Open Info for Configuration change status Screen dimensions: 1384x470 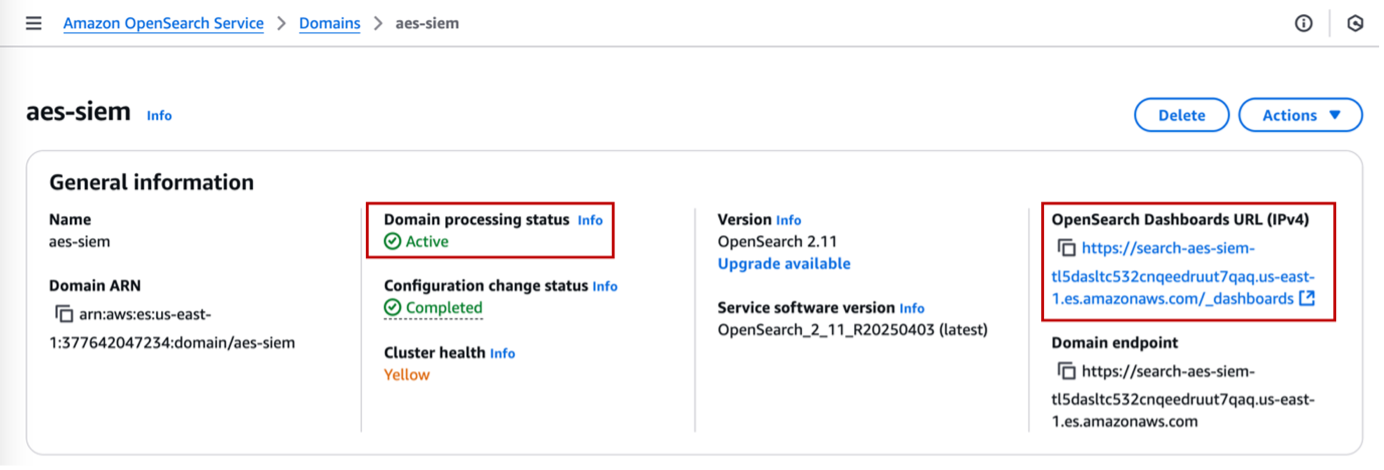605,286
